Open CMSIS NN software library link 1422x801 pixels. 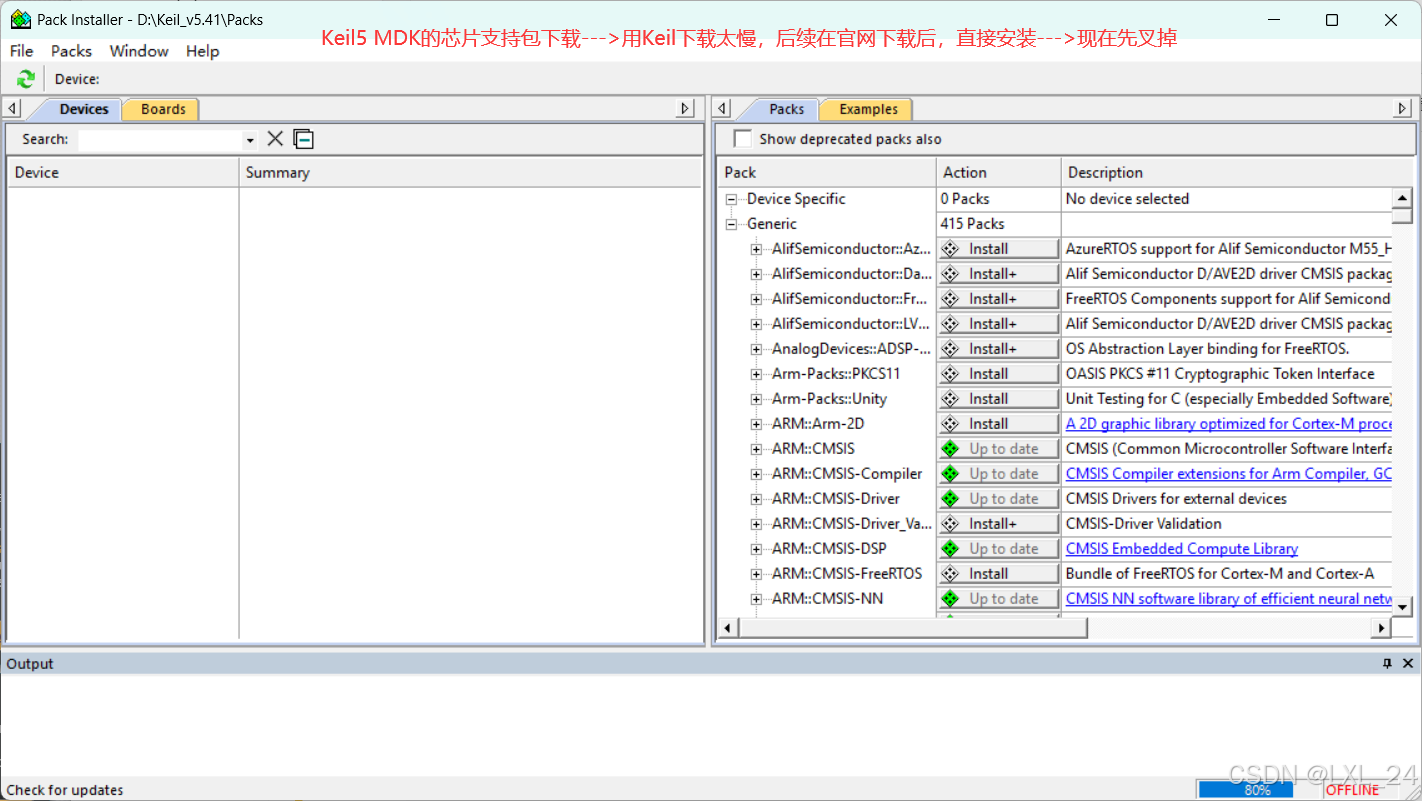(1229, 599)
